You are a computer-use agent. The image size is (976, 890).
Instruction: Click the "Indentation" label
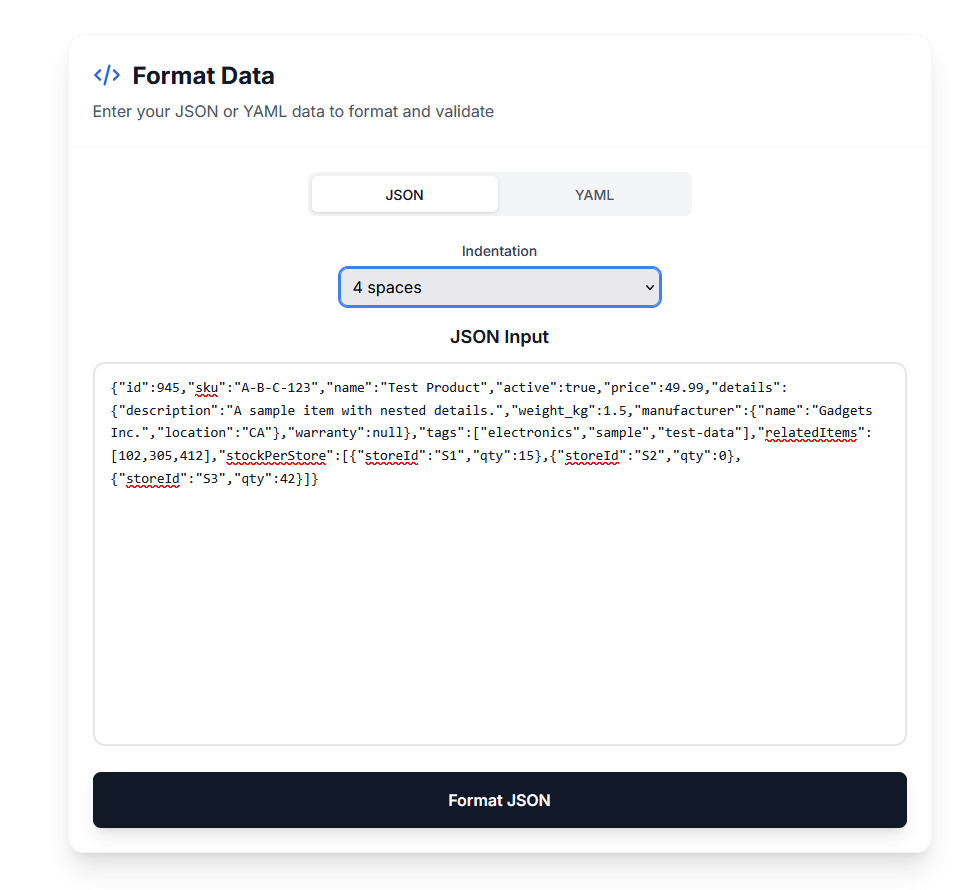pyautogui.click(x=499, y=251)
